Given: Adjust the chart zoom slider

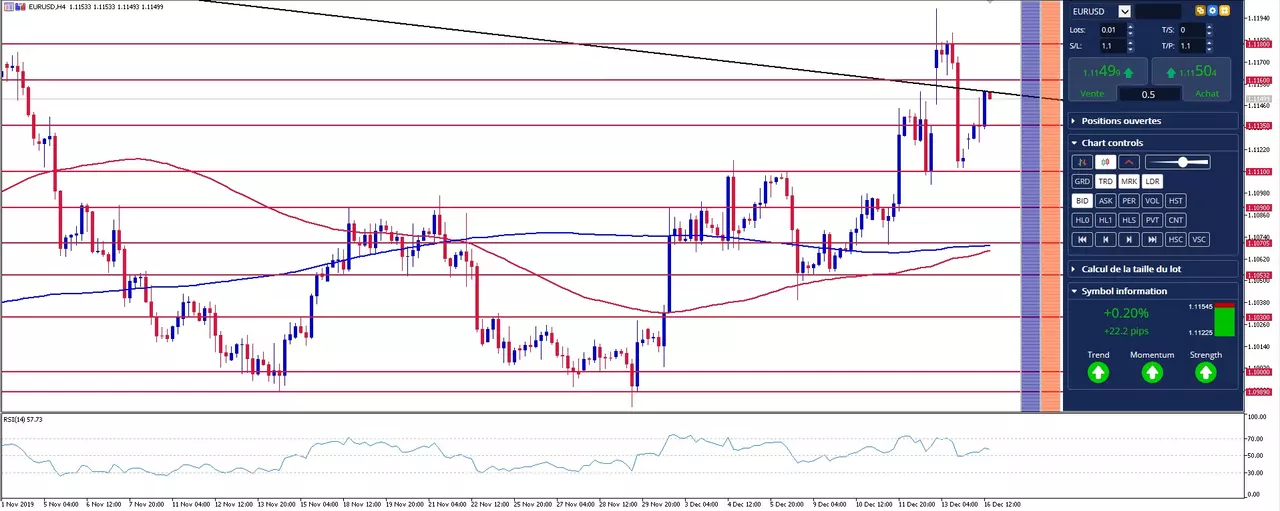Looking at the screenshot, I should point(1178,162).
